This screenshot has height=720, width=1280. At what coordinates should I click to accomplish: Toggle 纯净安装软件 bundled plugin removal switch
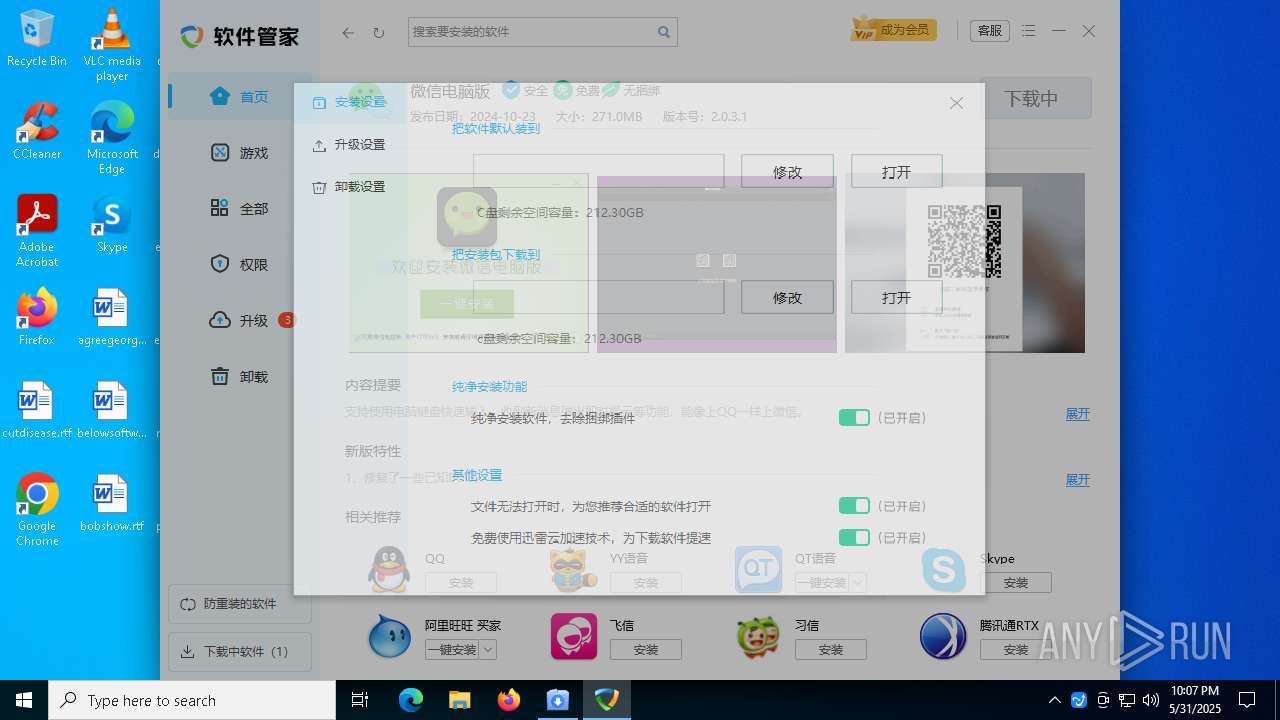pos(854,418)
